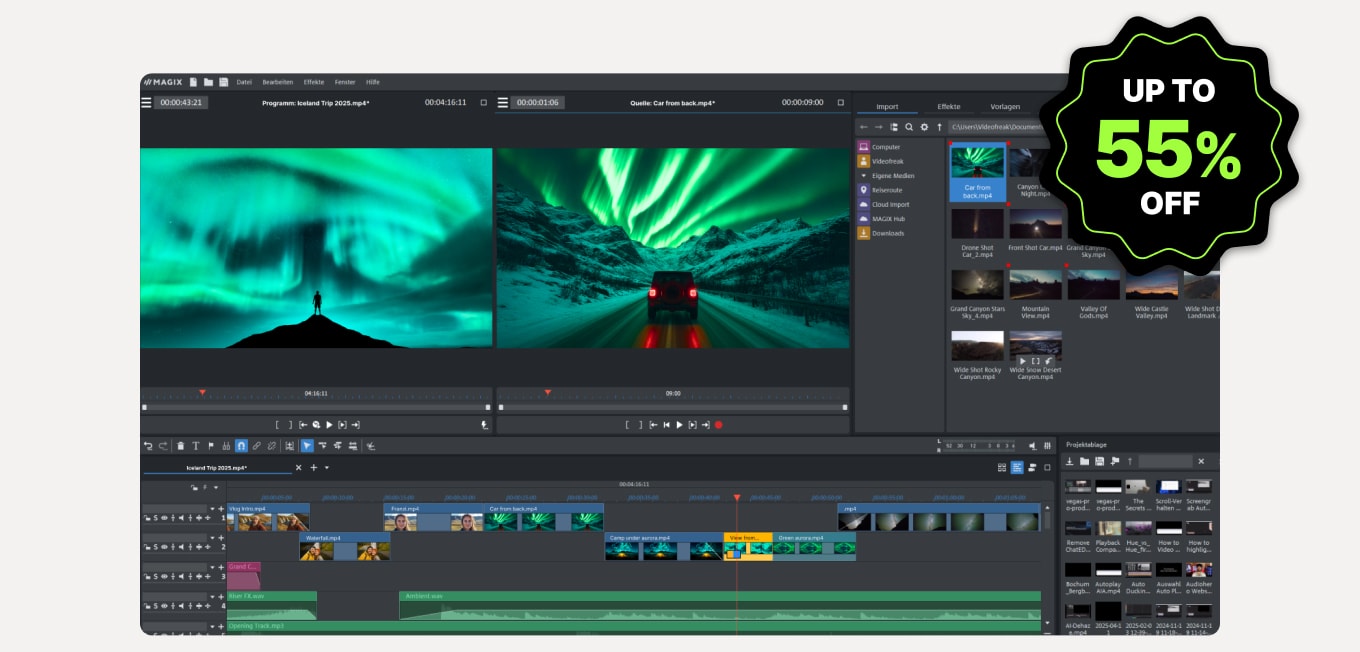This screenshot has height=652, width=1360.
Task: Open new file icon beside MAGIX logo
Action: [x=193, y=82]
